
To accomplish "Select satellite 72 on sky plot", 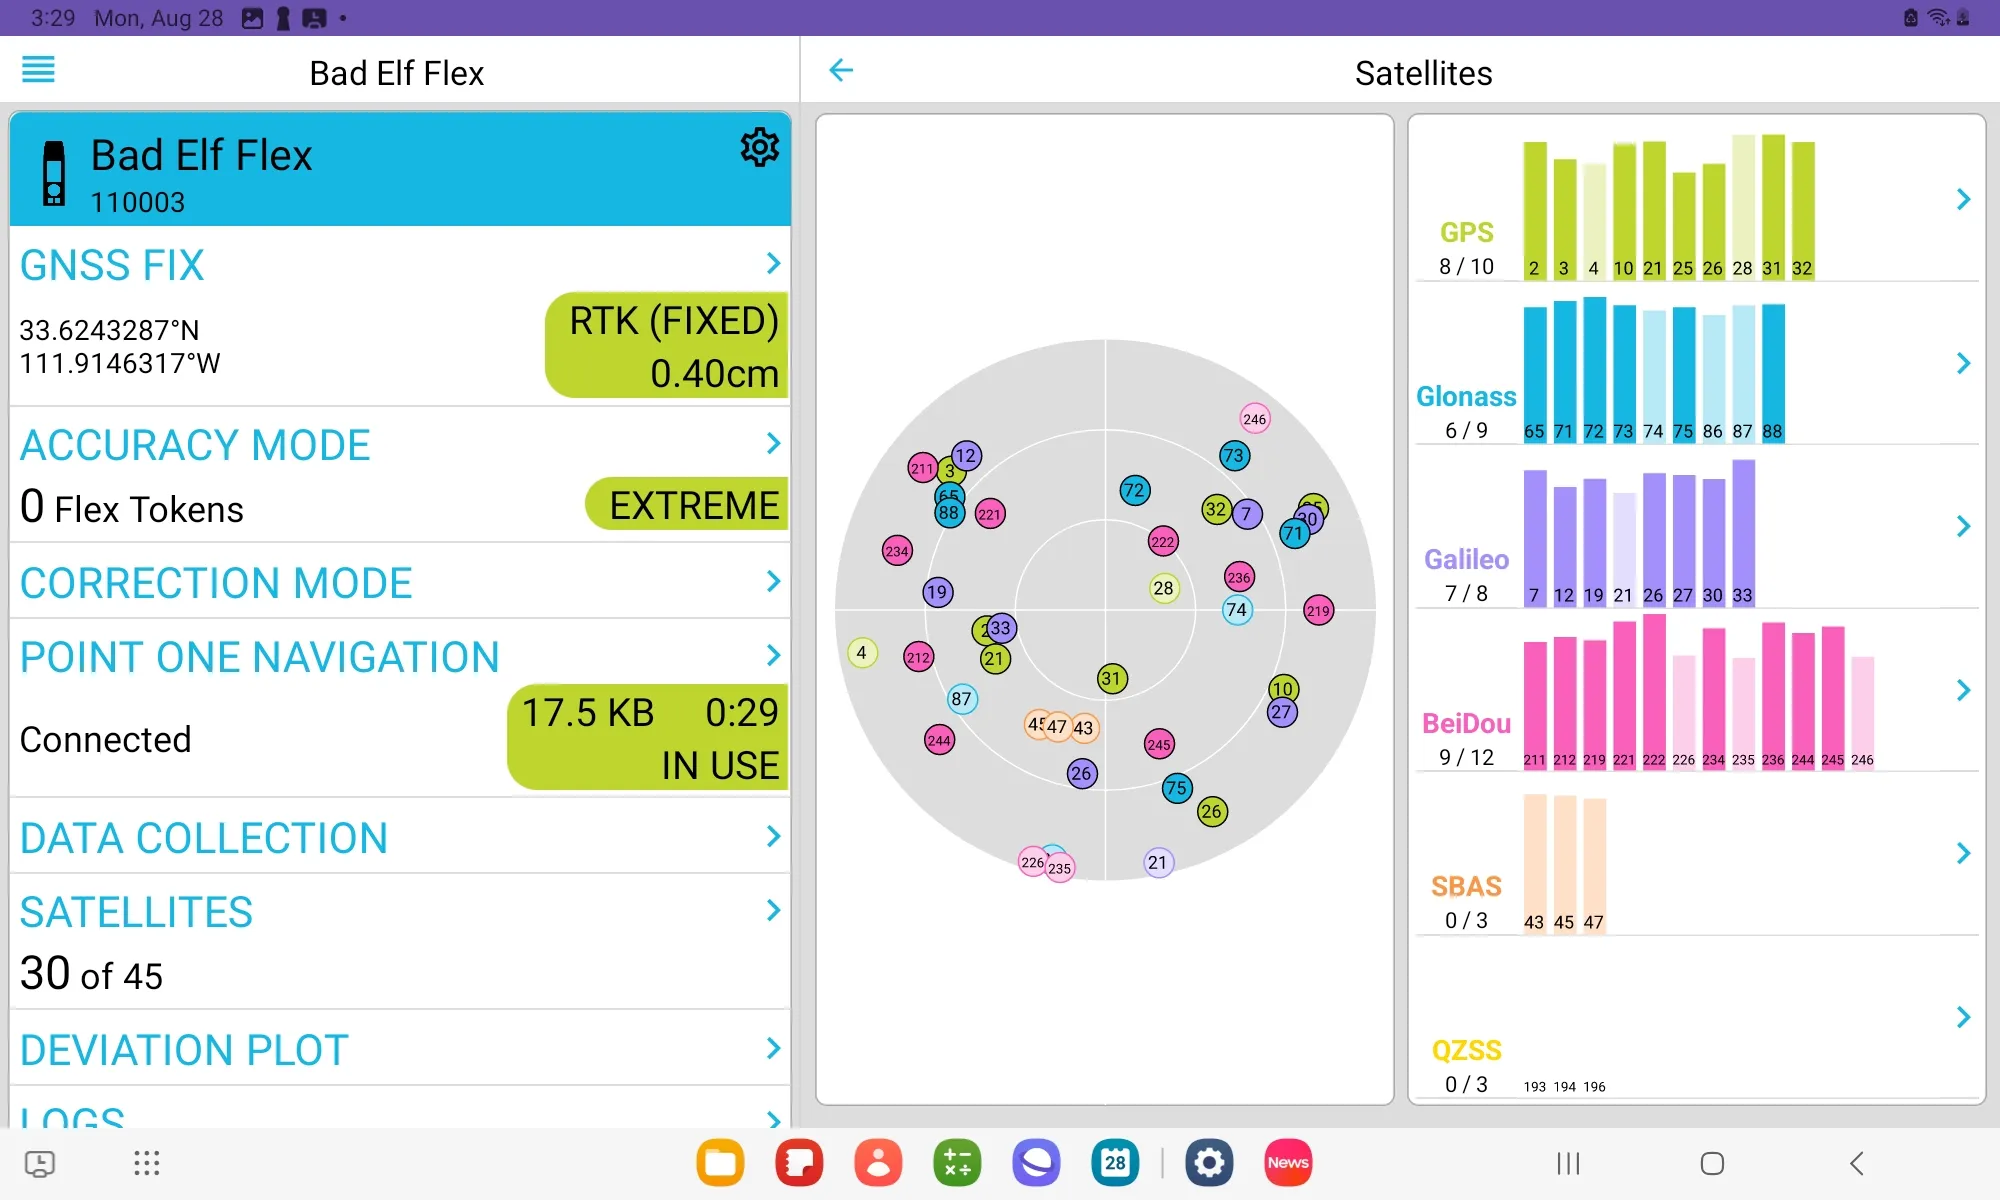I will pos(1134,490).
